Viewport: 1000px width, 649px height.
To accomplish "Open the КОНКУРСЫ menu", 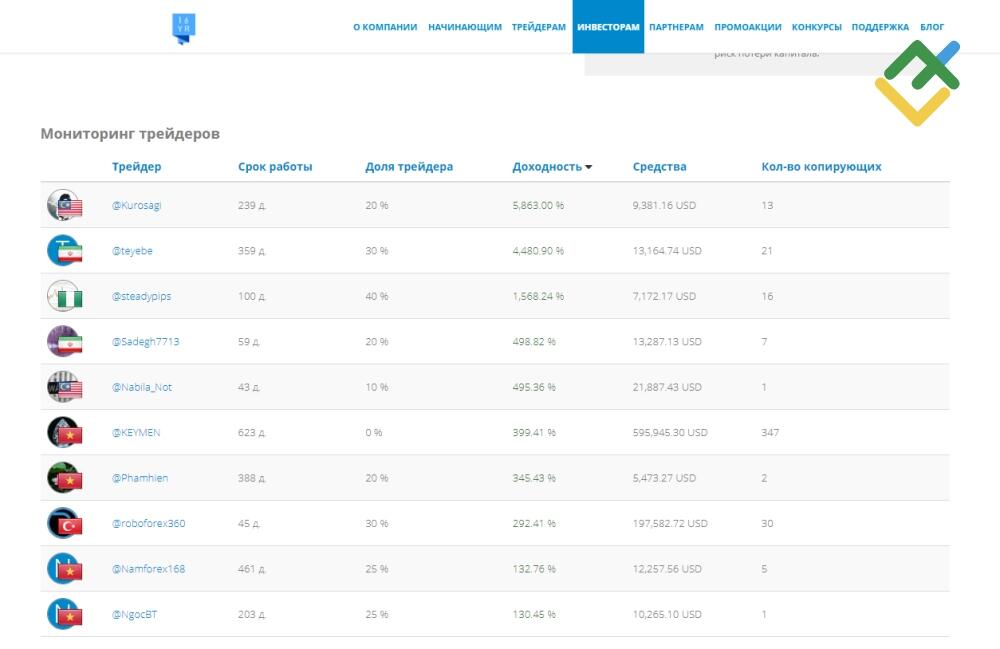I will 816,27.
